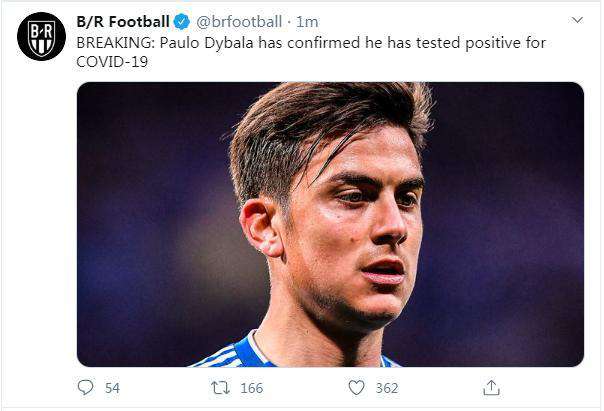Click the reply speech bubble icon
The width and height of the screenshot is (604, 411).
click(x=87, y=387)
